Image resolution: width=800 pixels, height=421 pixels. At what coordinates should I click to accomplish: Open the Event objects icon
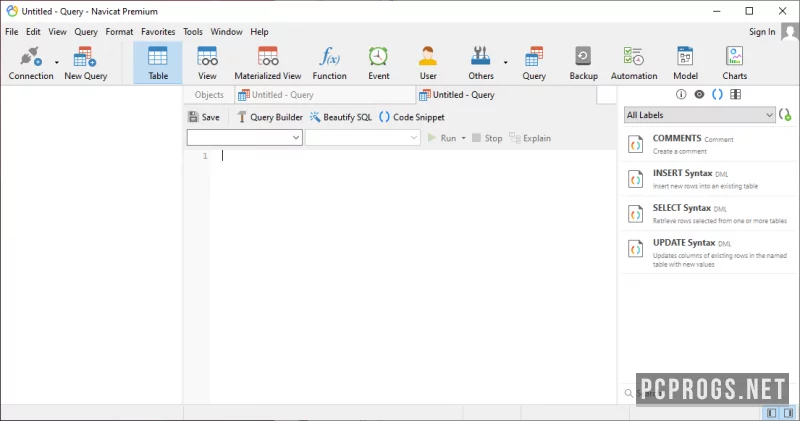(x=379, y=63)
